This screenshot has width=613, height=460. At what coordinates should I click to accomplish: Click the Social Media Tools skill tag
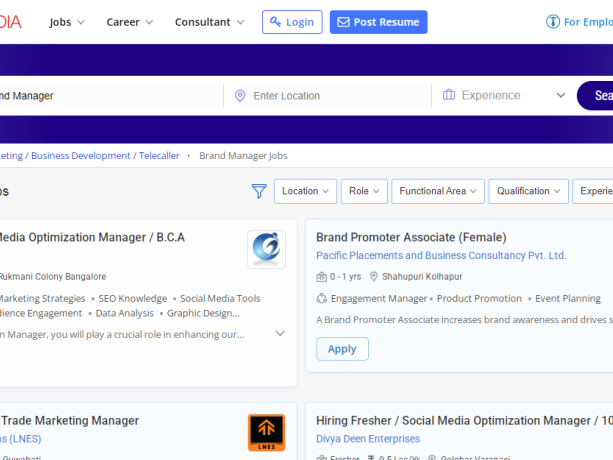pyautogui.click(x=220, y=299)
